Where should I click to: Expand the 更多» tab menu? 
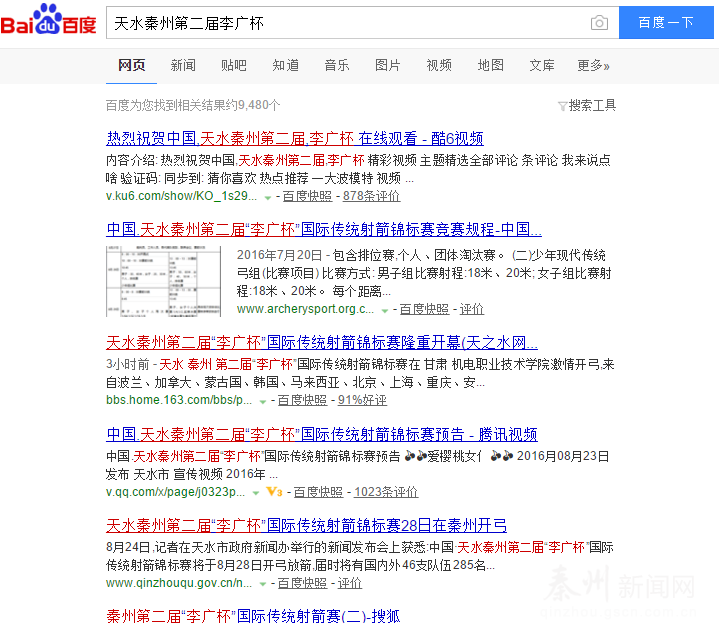coord(593,66)
